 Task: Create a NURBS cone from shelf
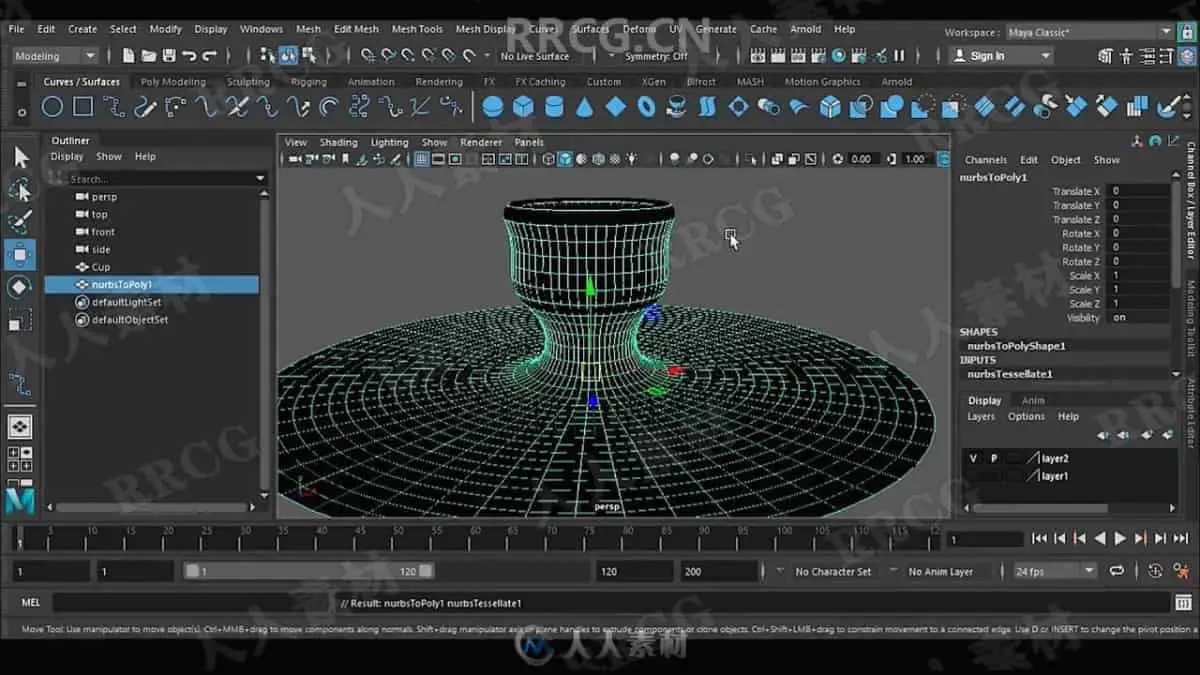pyautogui.click(x=585, y=106)
